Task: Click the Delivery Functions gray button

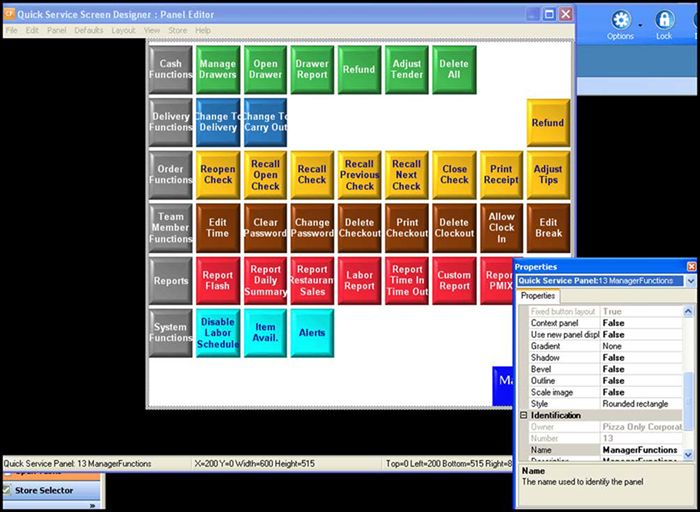Action: (x=171, y=122)
